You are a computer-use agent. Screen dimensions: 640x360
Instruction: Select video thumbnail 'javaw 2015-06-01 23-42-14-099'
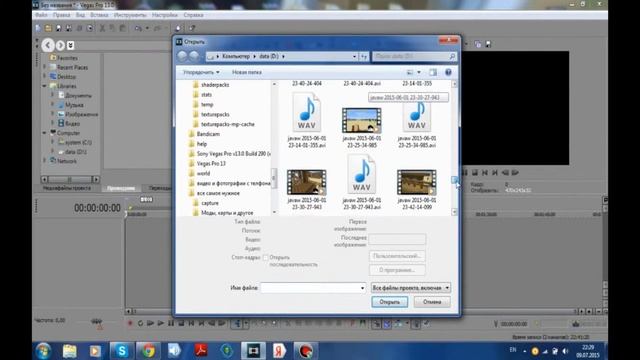(x=417, y=182)
